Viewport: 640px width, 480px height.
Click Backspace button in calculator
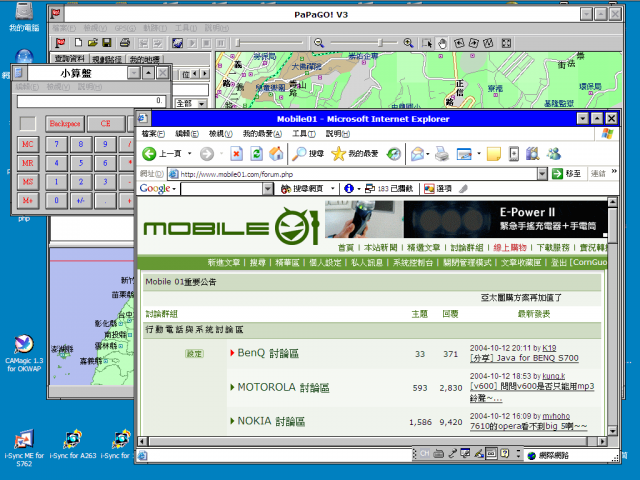tap(65, 123)
